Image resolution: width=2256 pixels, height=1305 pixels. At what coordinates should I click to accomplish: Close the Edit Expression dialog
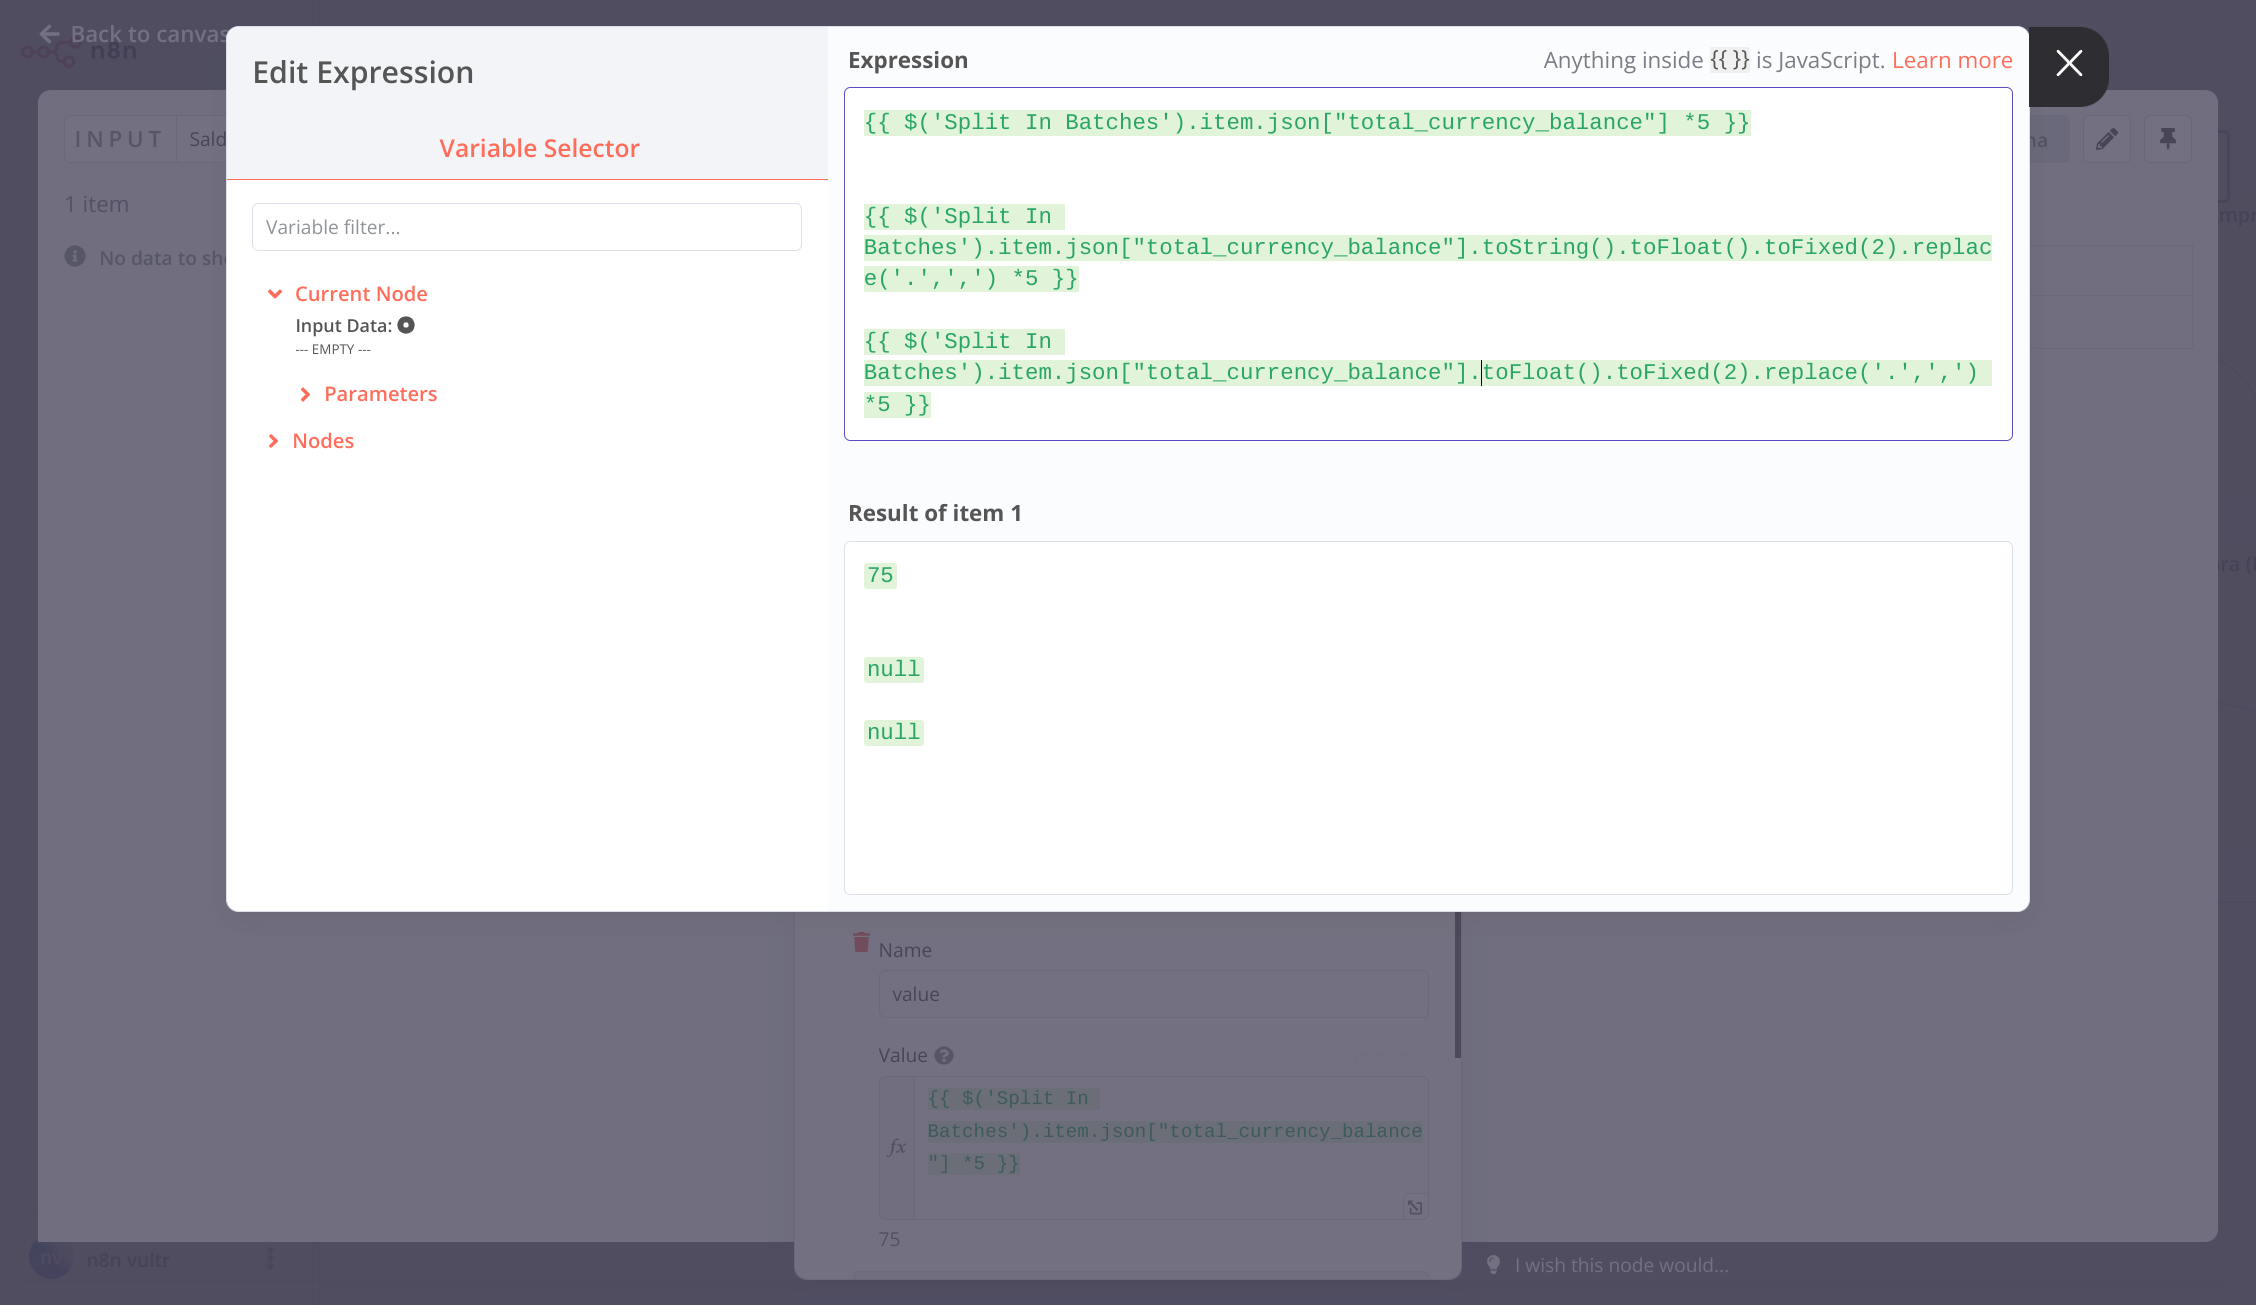click(x=2068, y=64)
